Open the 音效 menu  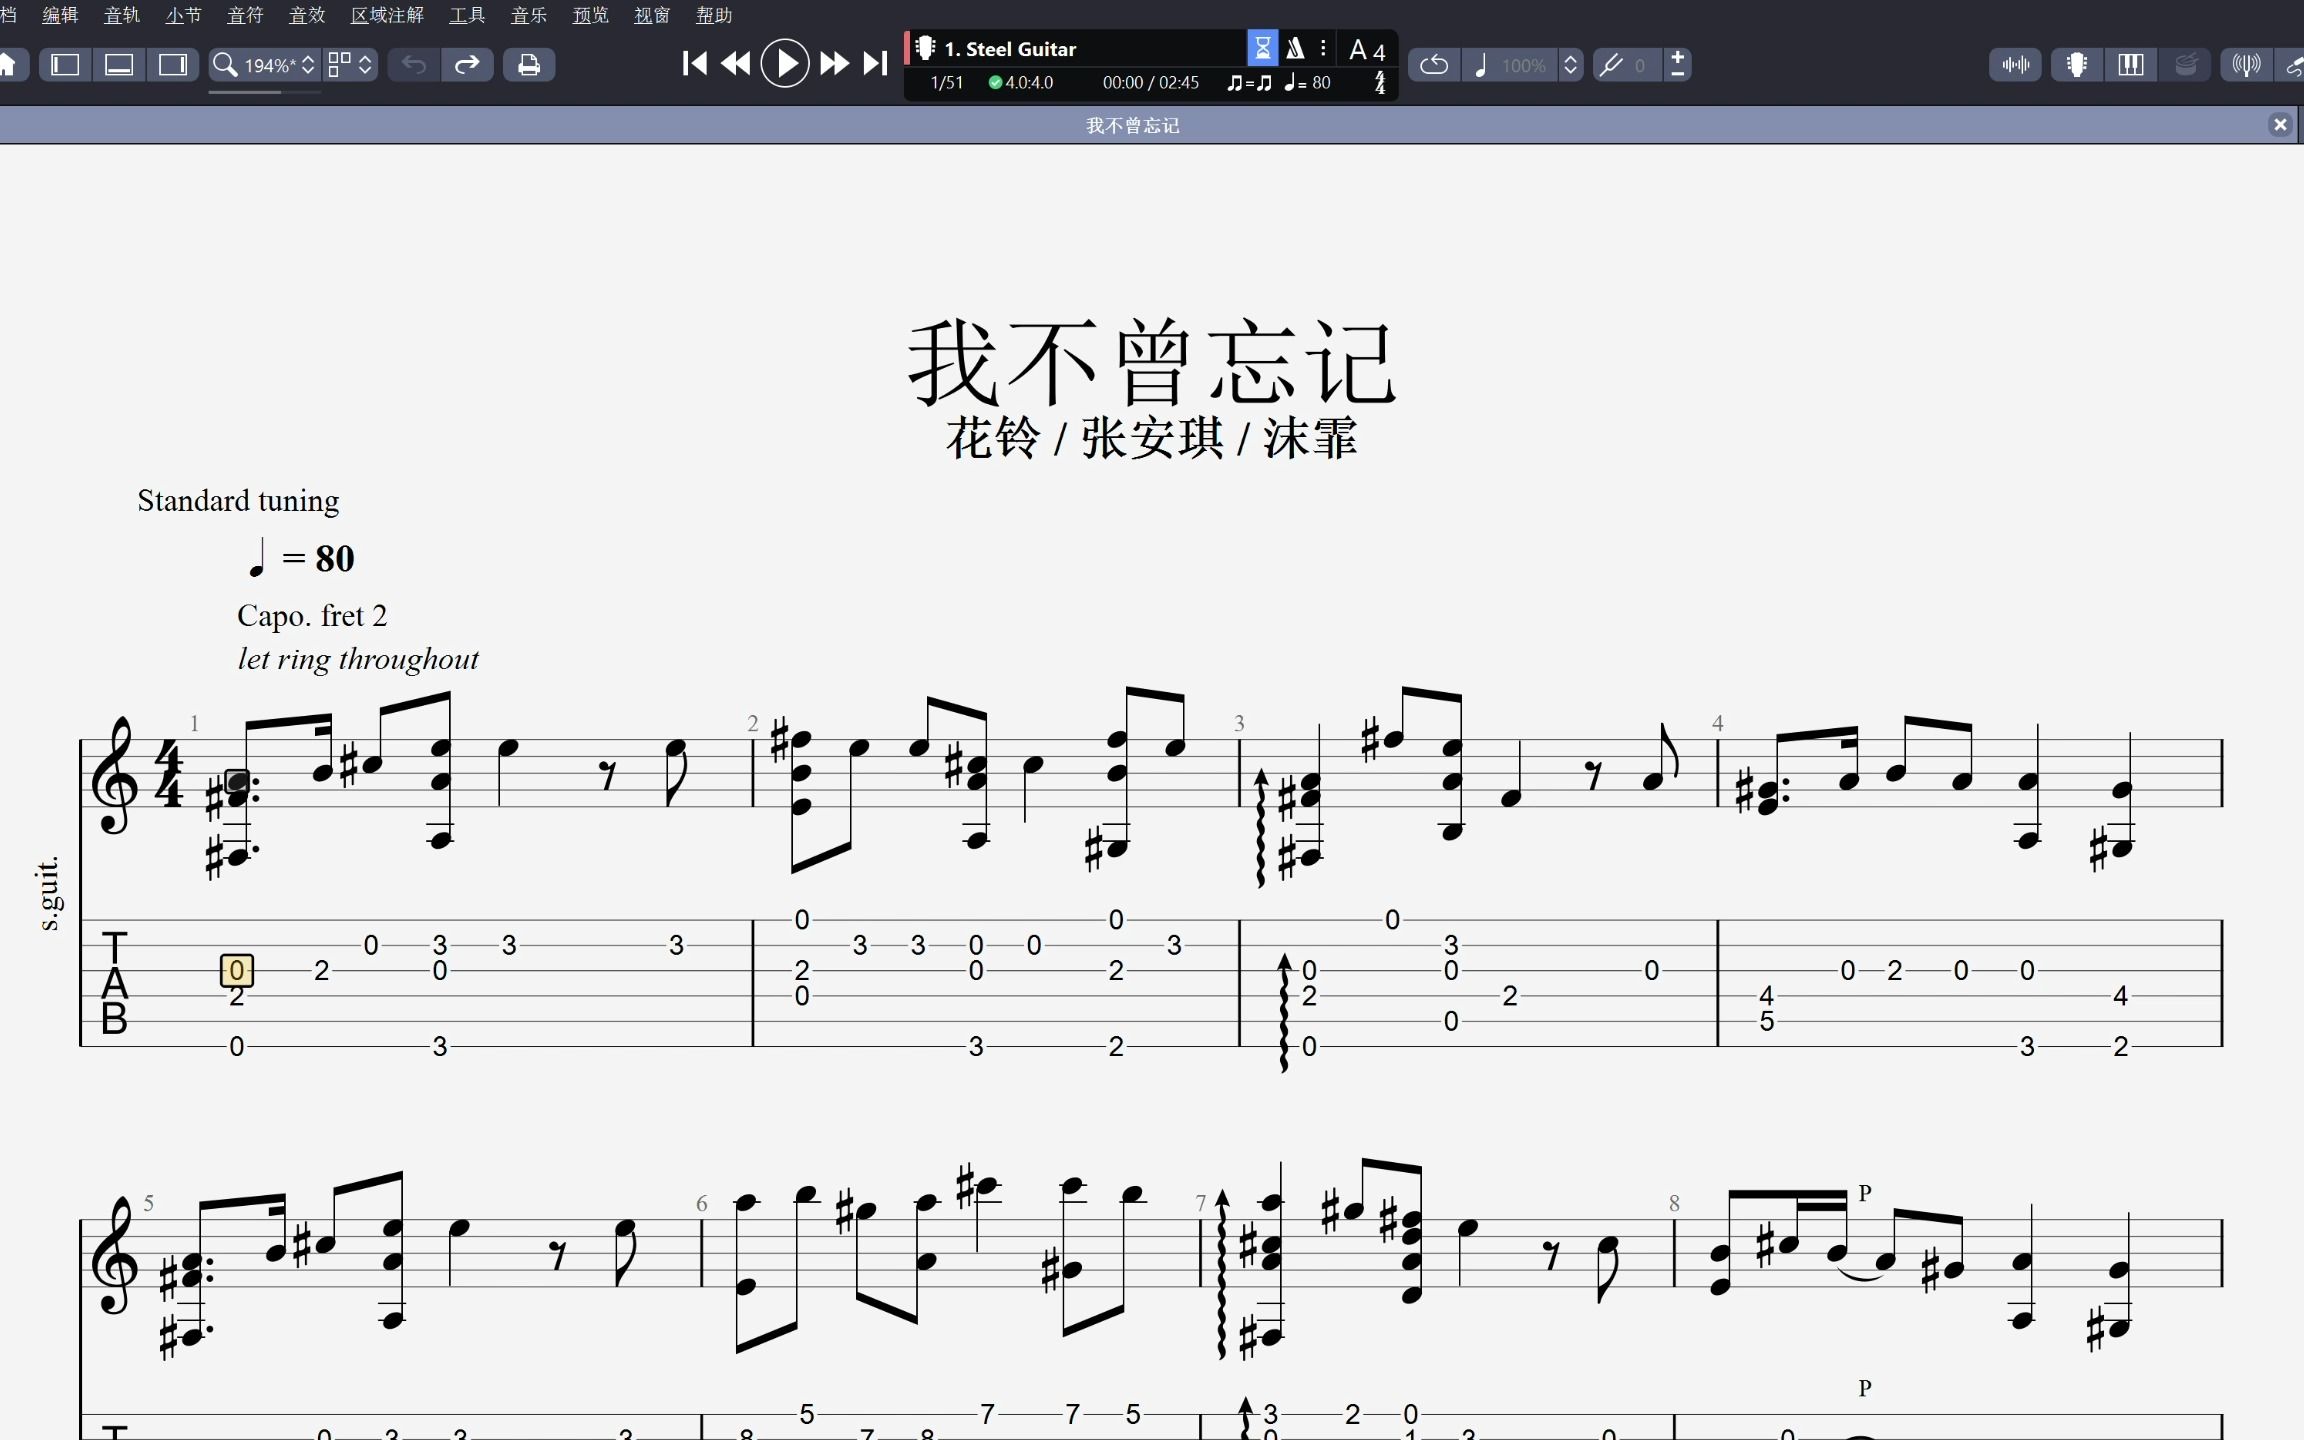(307, 15)
